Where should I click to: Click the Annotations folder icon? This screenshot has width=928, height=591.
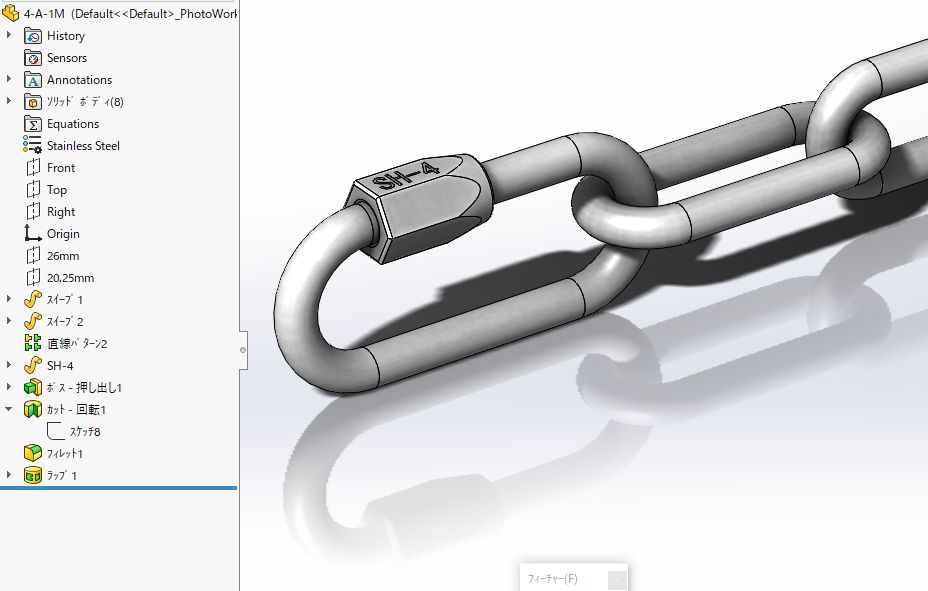tap(33, 80)
